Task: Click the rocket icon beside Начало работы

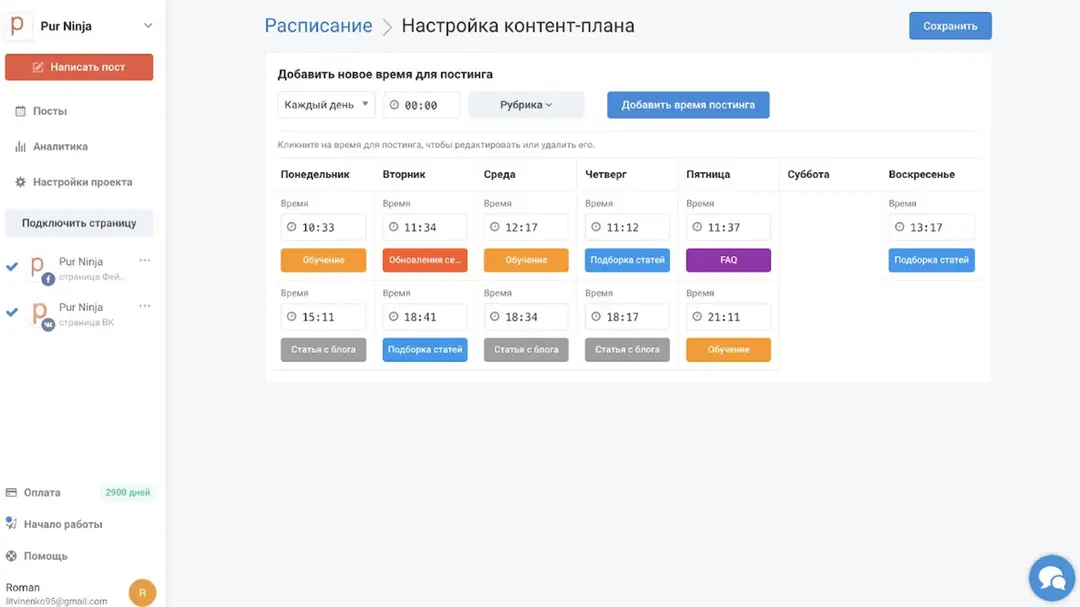Action: coord(11,524)
